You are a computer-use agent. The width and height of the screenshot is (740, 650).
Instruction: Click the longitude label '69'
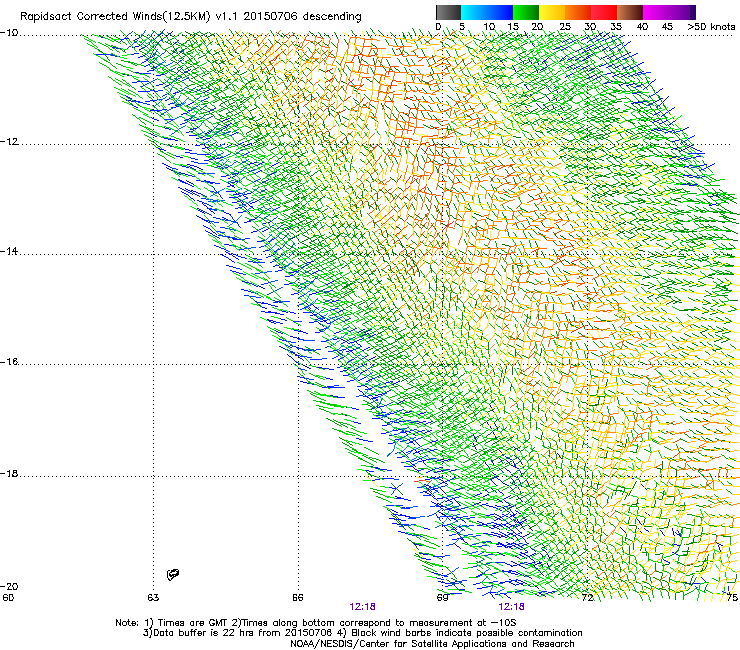(442, 597)
